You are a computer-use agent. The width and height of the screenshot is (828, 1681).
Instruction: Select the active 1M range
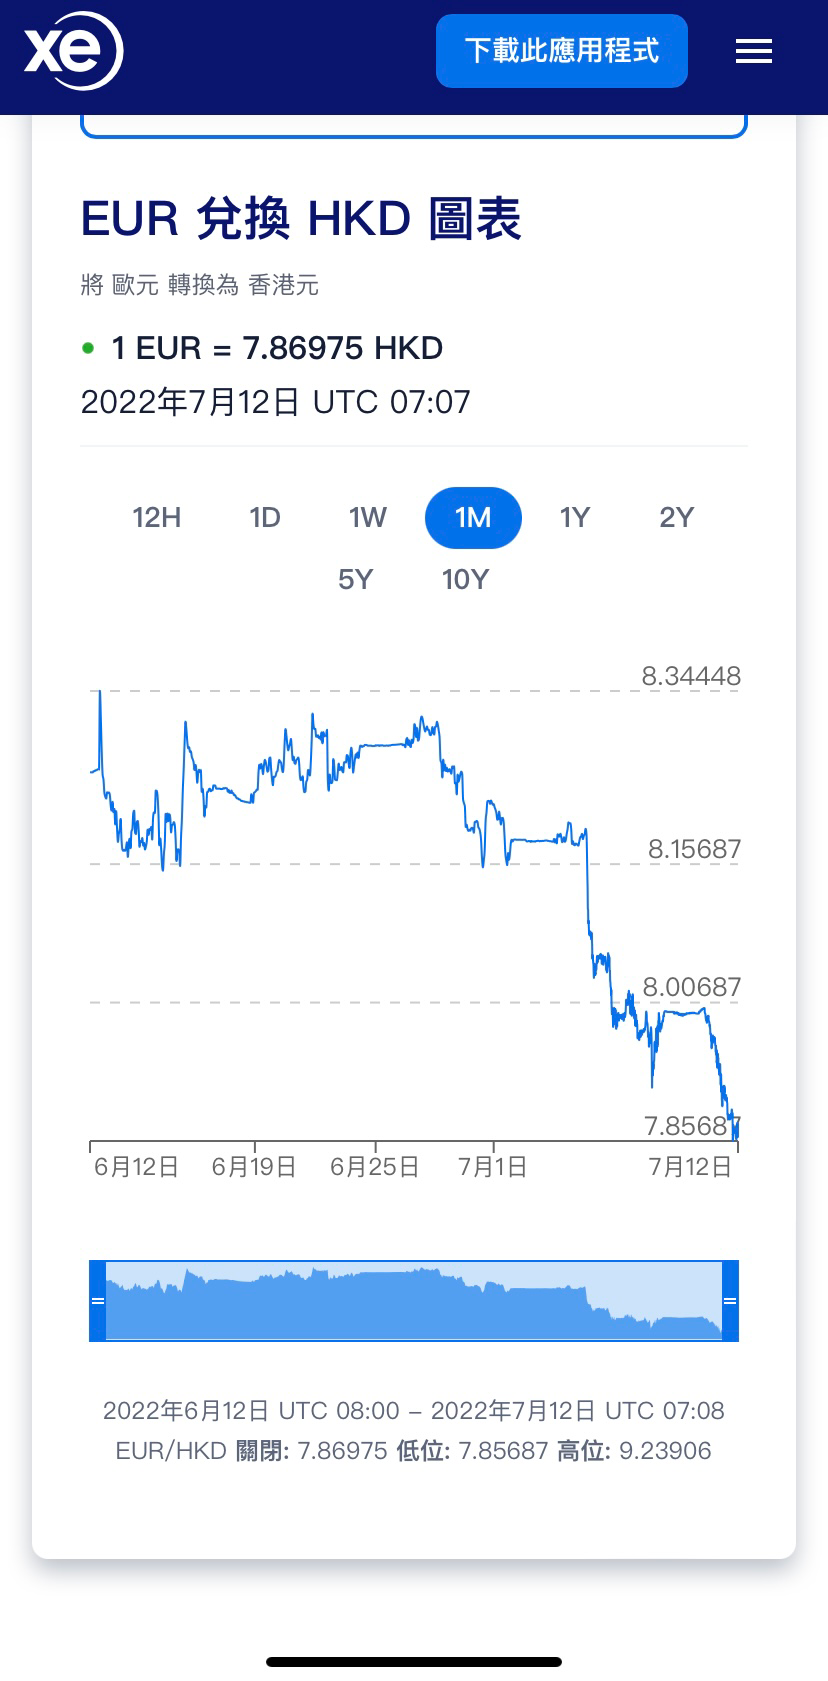coord(473,517)
